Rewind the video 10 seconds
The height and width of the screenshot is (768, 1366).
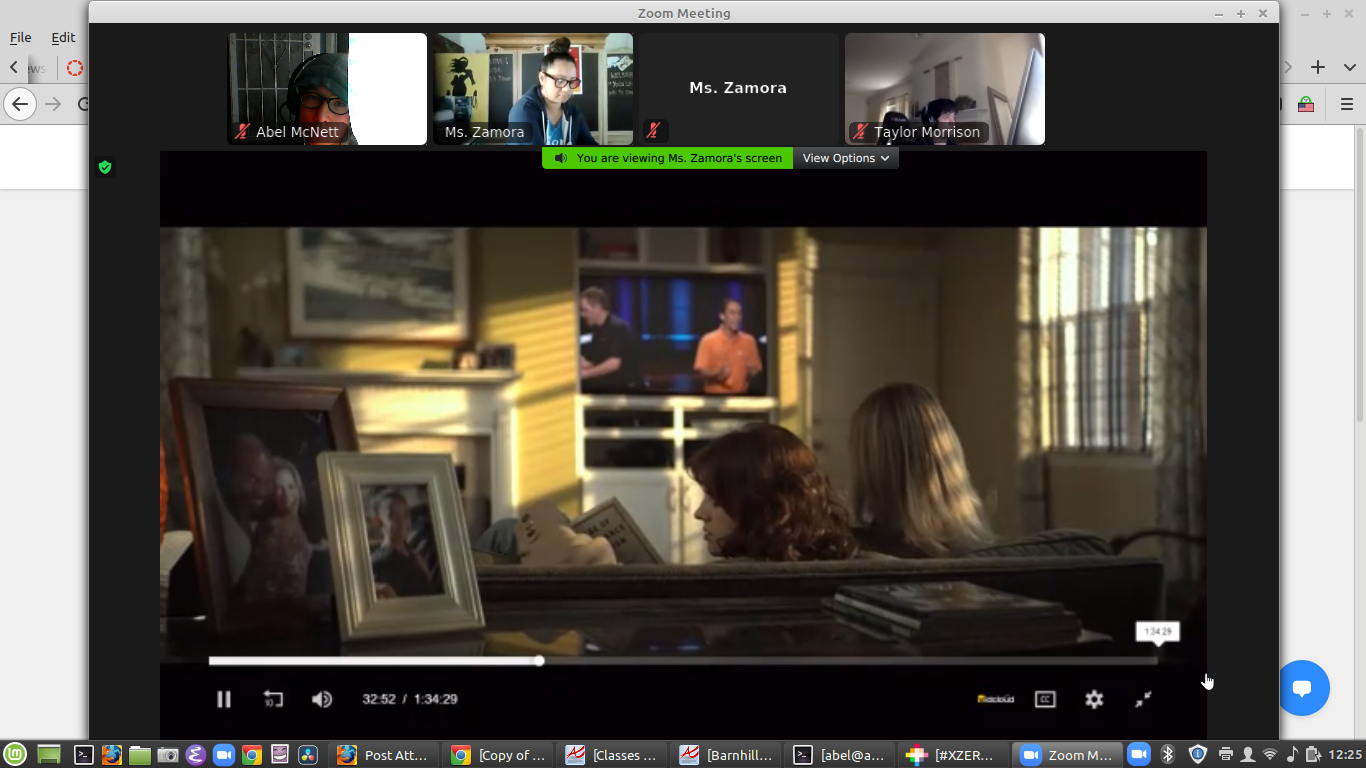point(273,699)
